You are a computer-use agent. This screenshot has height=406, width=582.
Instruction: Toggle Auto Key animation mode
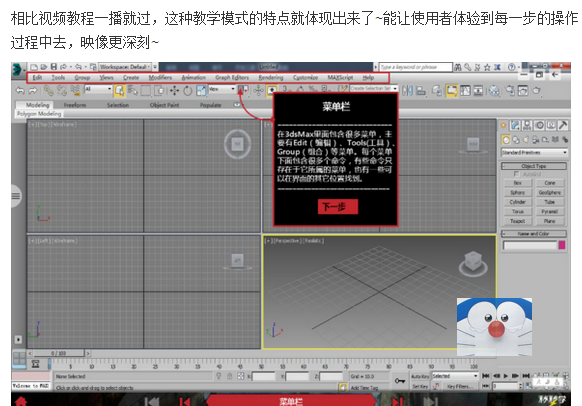420,376
